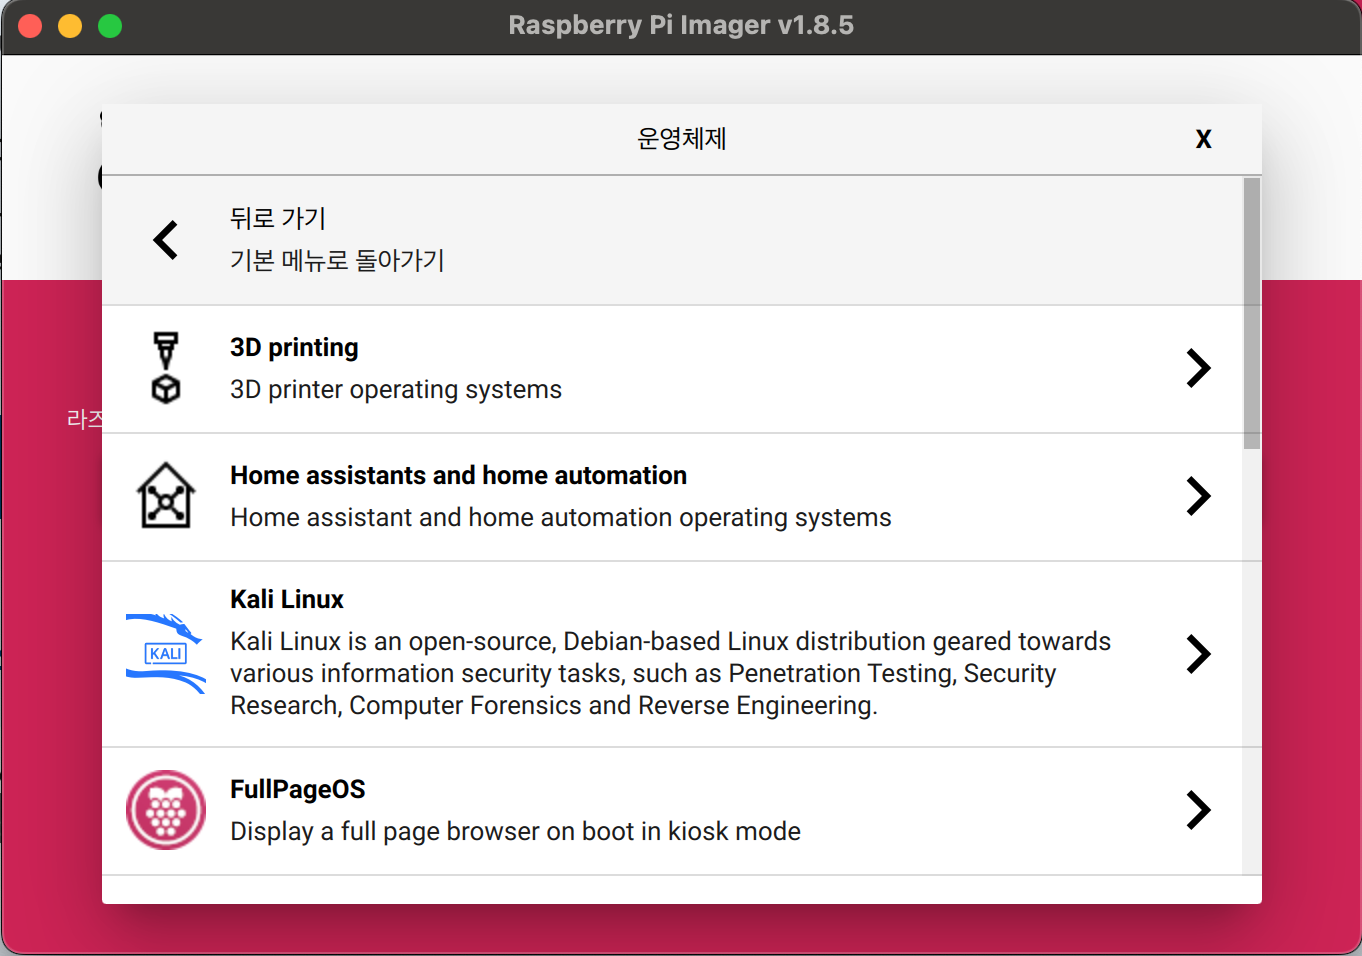The image size is (1362, 956).
Task: Select the Kali Linux title
Action: pos(287,599)
